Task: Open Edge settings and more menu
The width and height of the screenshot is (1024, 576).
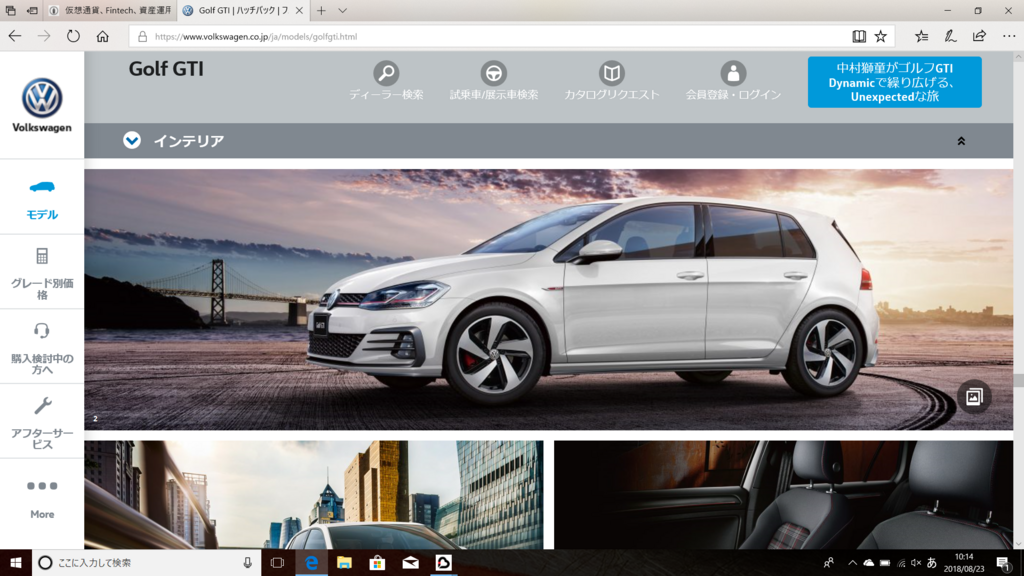Action: (1008, 37)
